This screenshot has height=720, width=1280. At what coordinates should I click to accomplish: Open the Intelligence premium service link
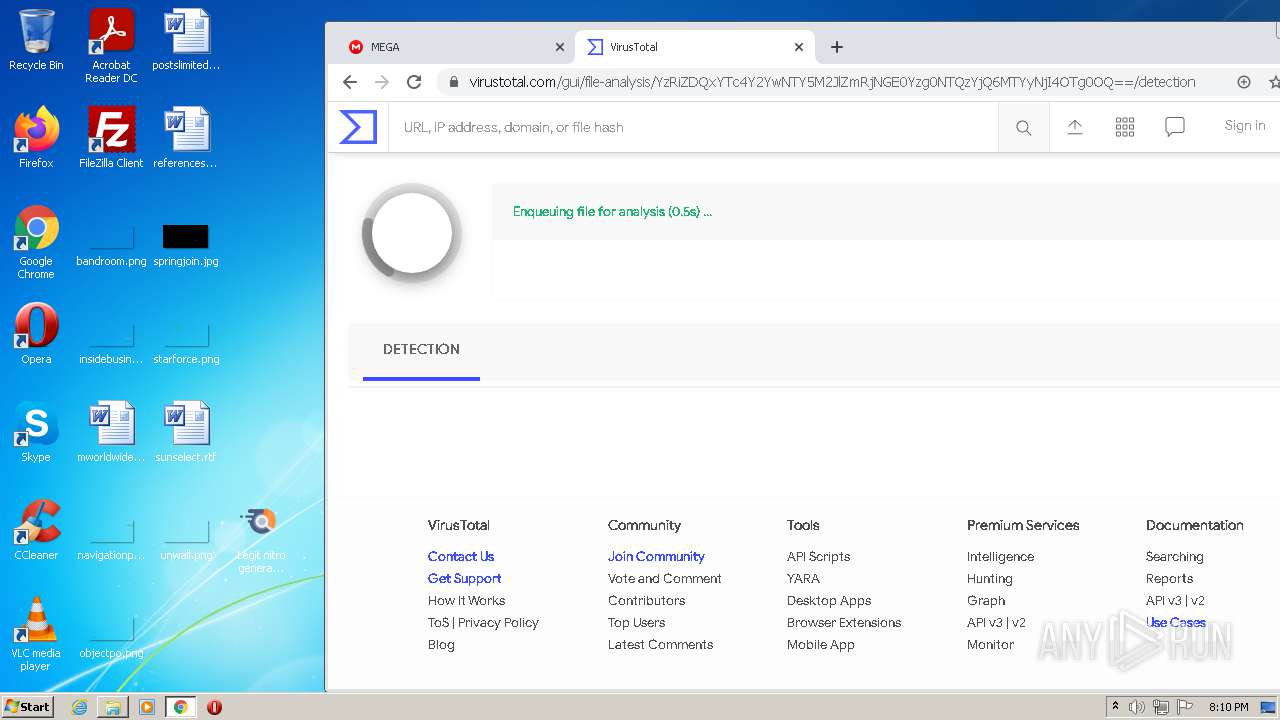(x=1000, y=556)
